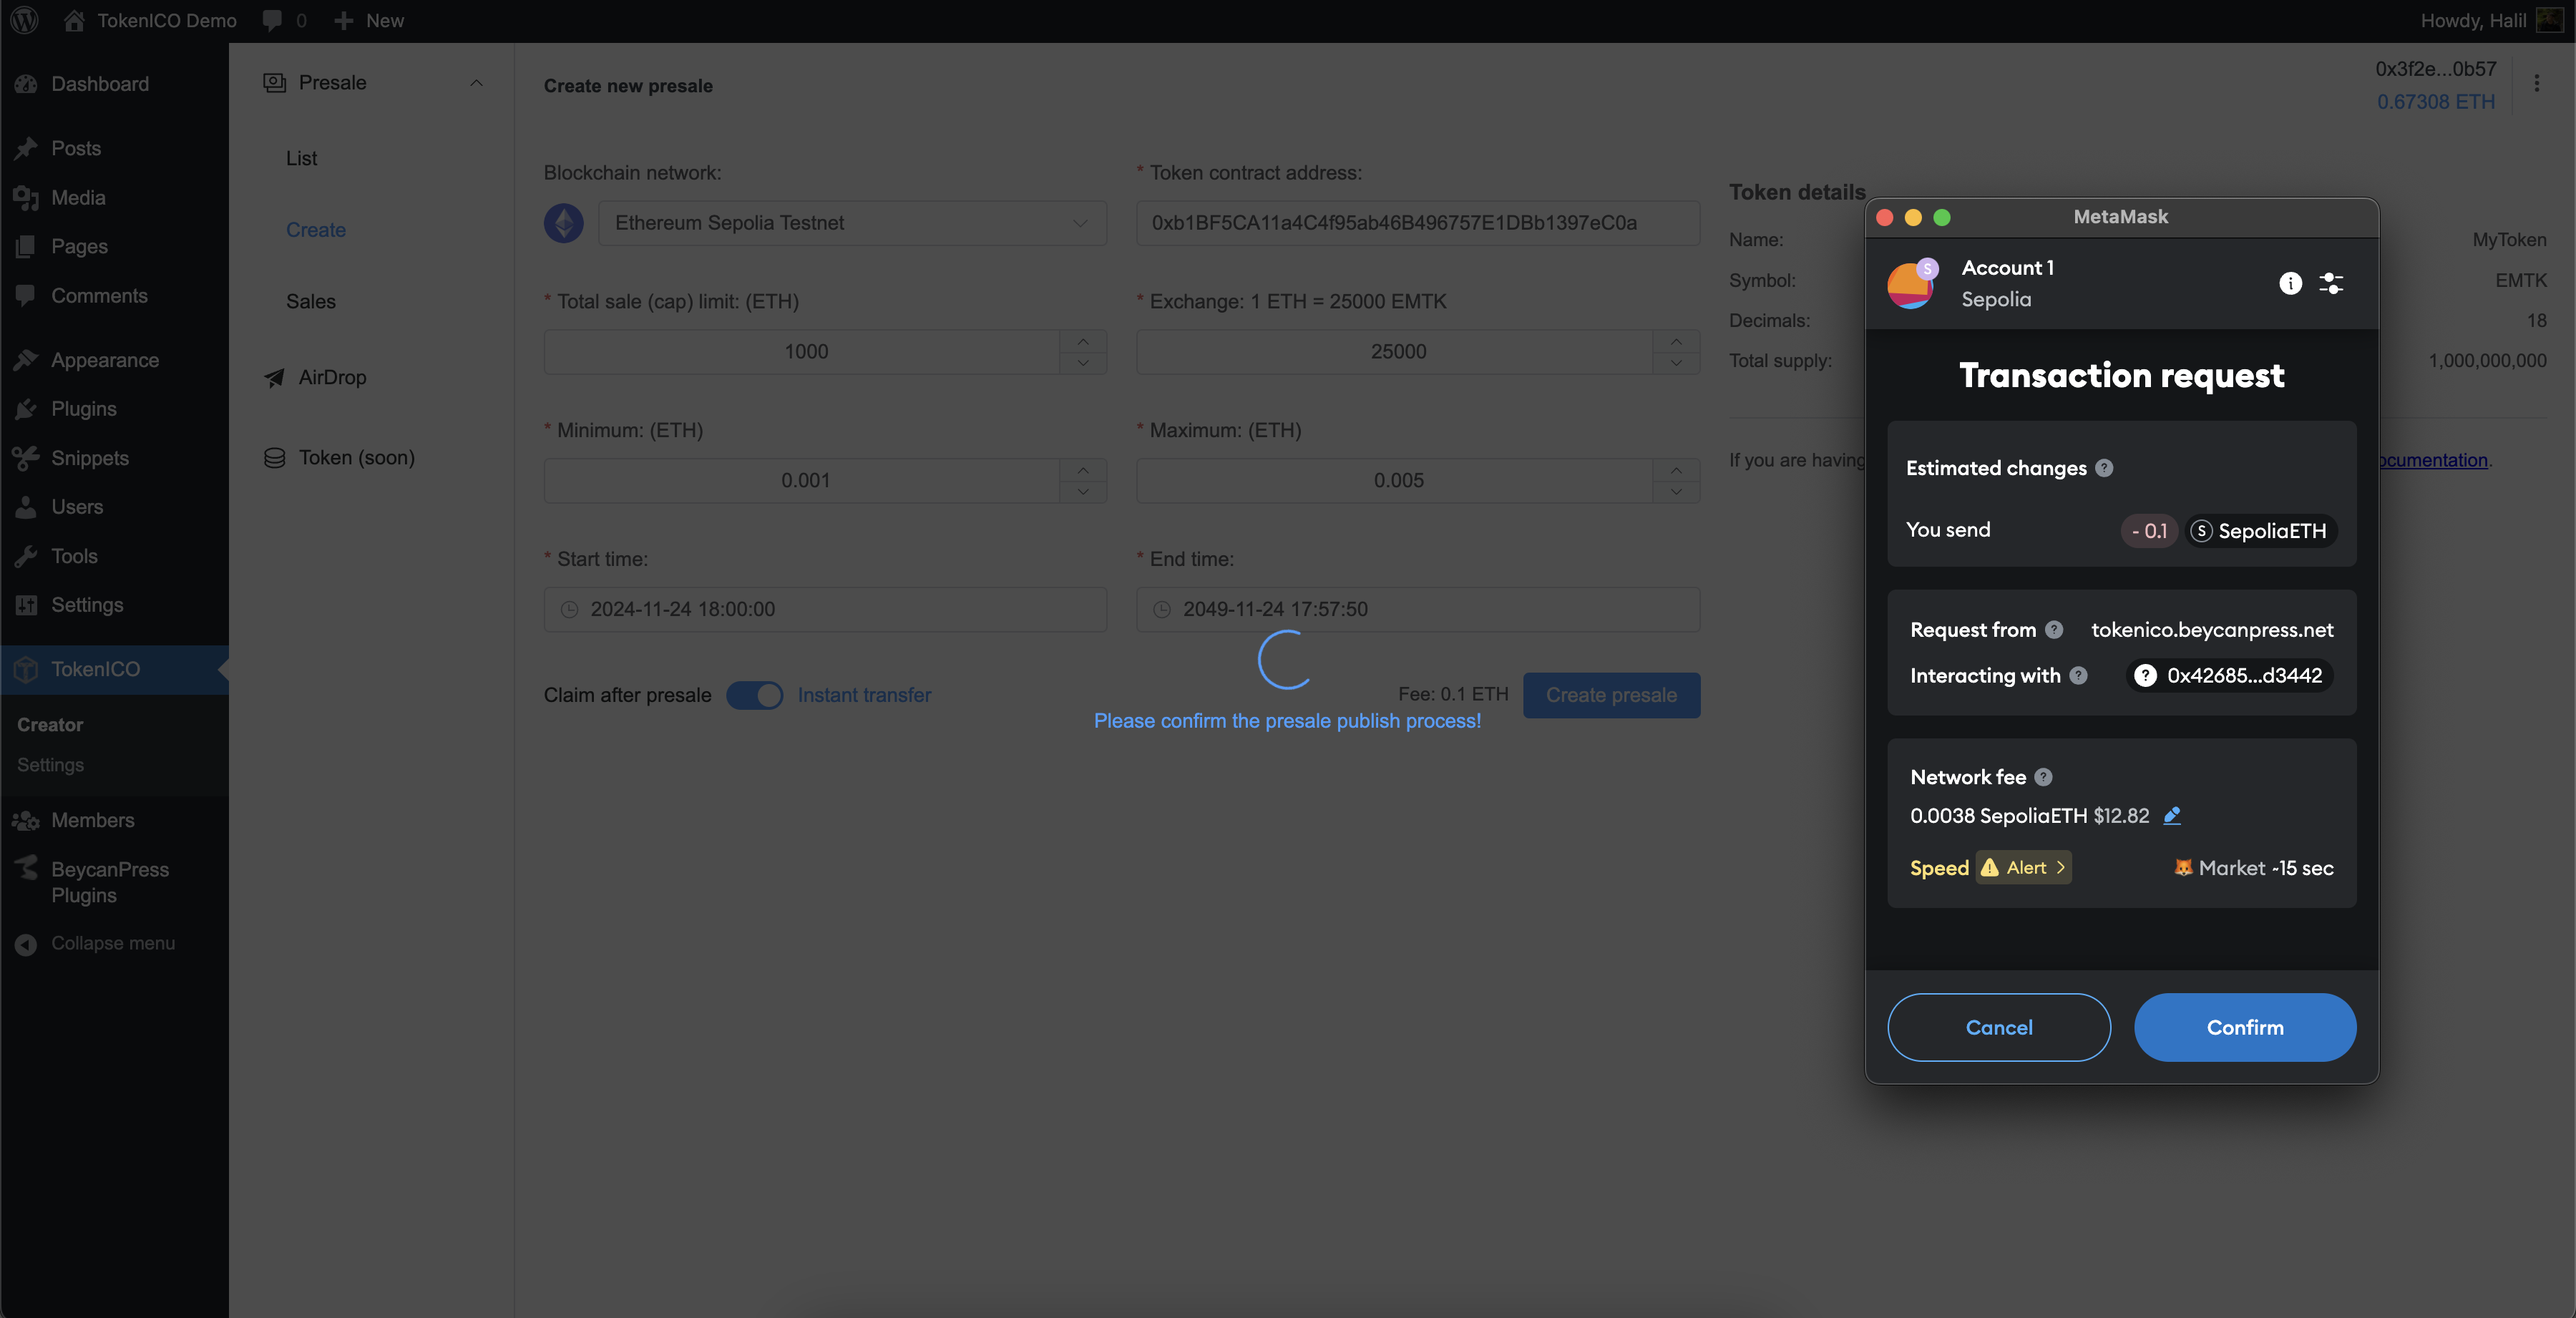
Task: Decrease the Total sale cap value
Action: (x=1083, y=363)
